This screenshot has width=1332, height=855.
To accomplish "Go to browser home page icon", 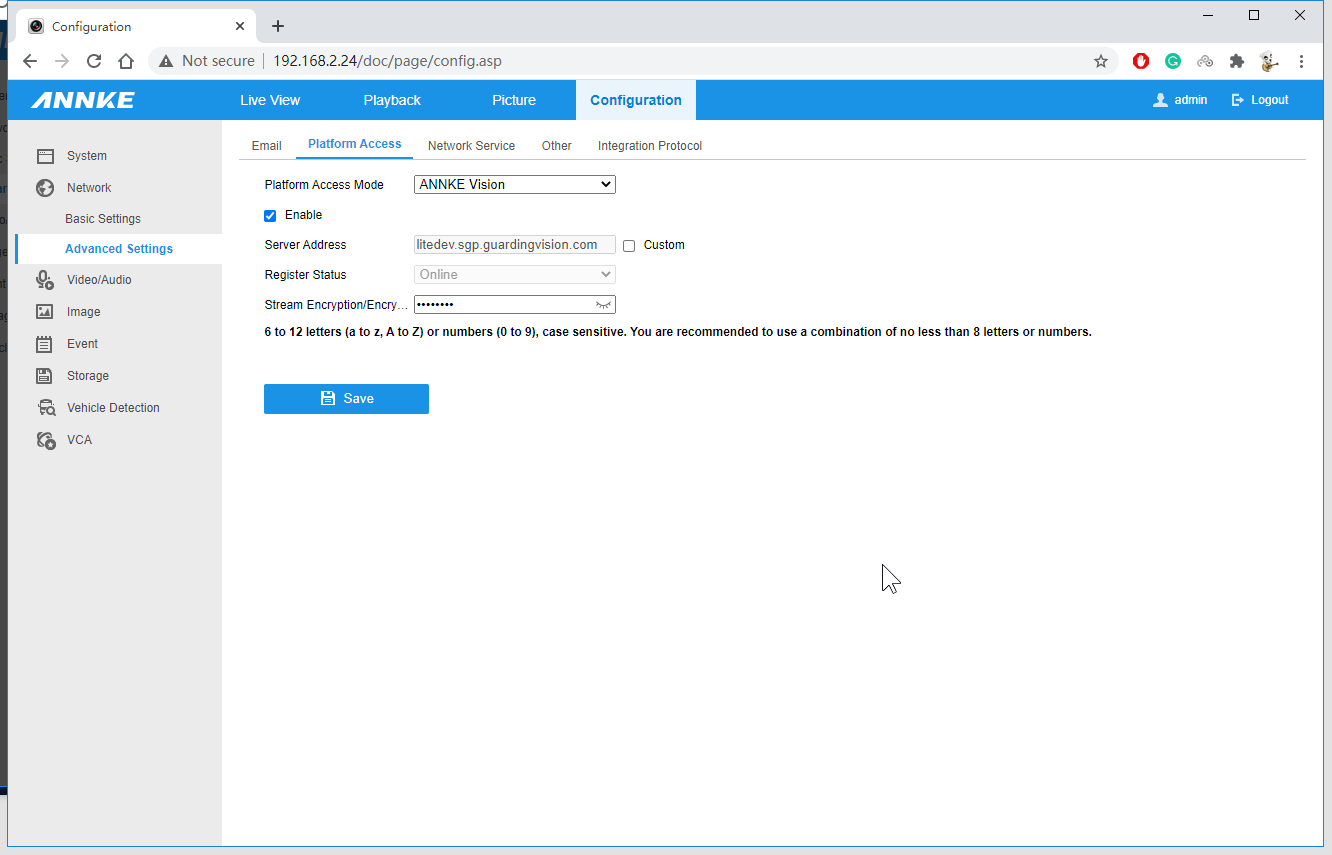I will [x=126, y=61].
